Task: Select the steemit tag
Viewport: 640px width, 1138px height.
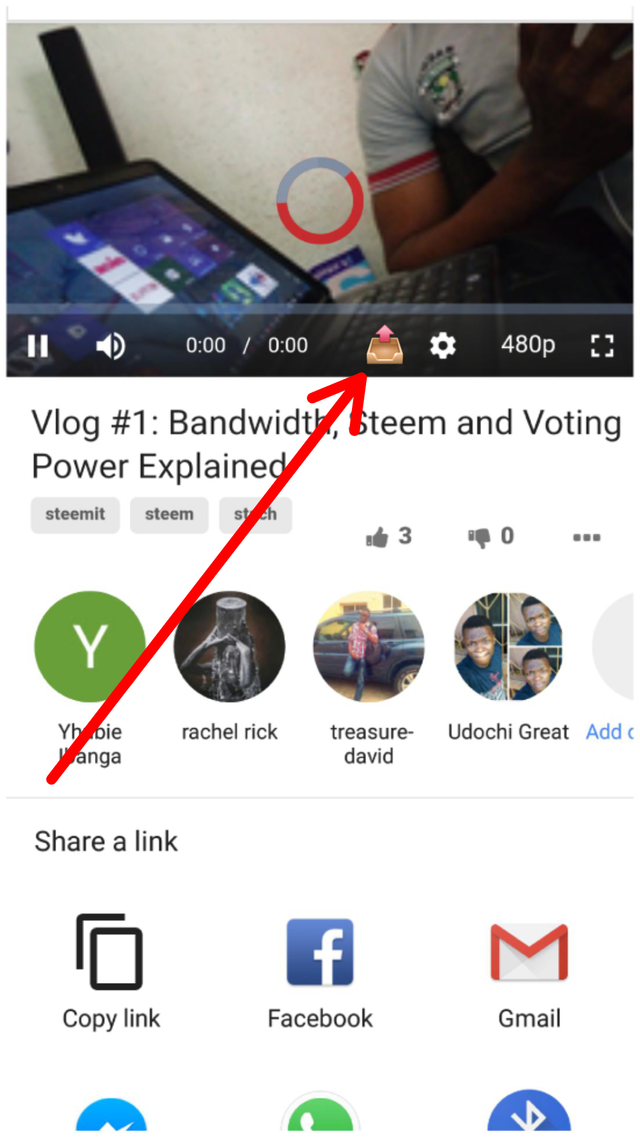Action: pos(75,515)
